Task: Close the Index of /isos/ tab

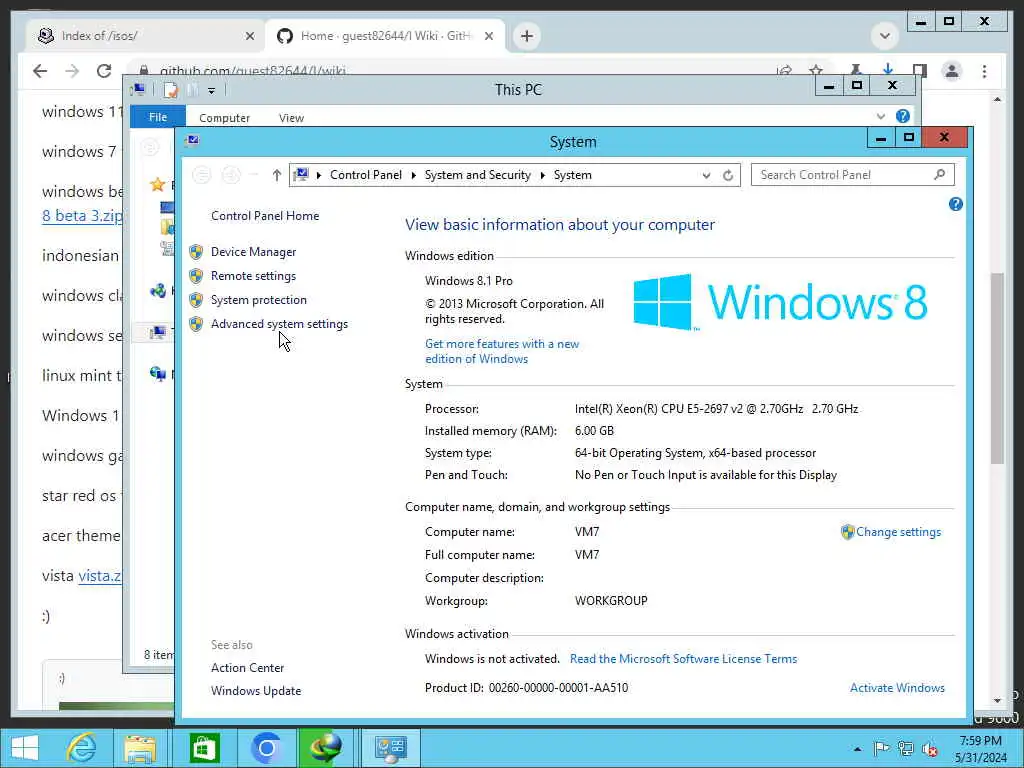Action: point(249,36)
